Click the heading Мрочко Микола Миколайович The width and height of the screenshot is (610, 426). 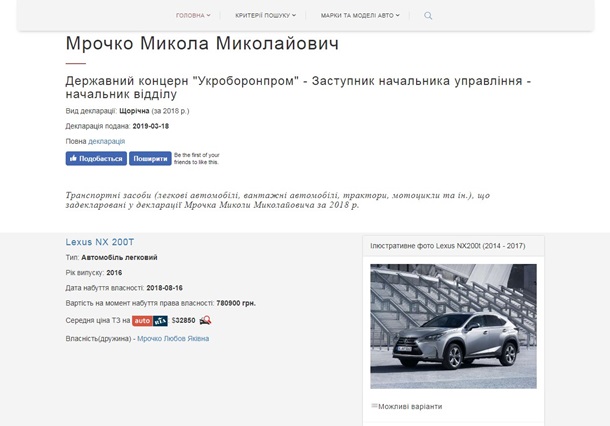click(202, 44)
